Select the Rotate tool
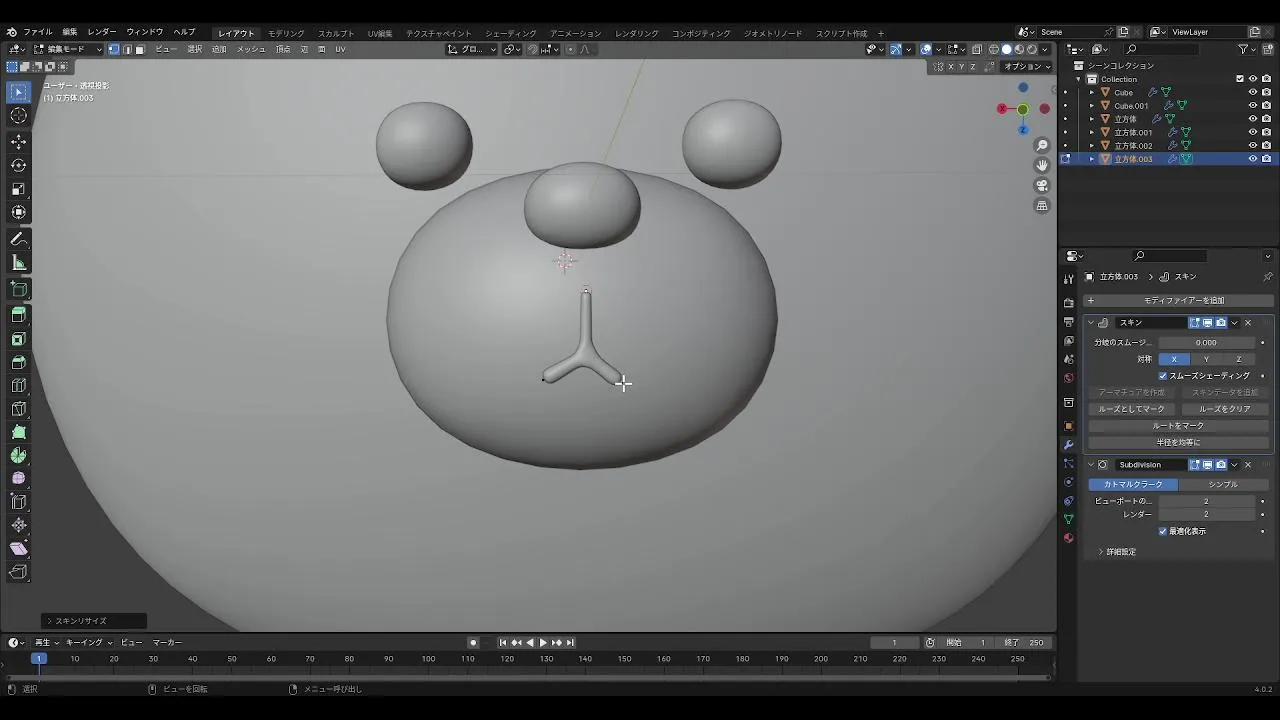Screen dimensions: 1280x720 [x=18, y=165]
